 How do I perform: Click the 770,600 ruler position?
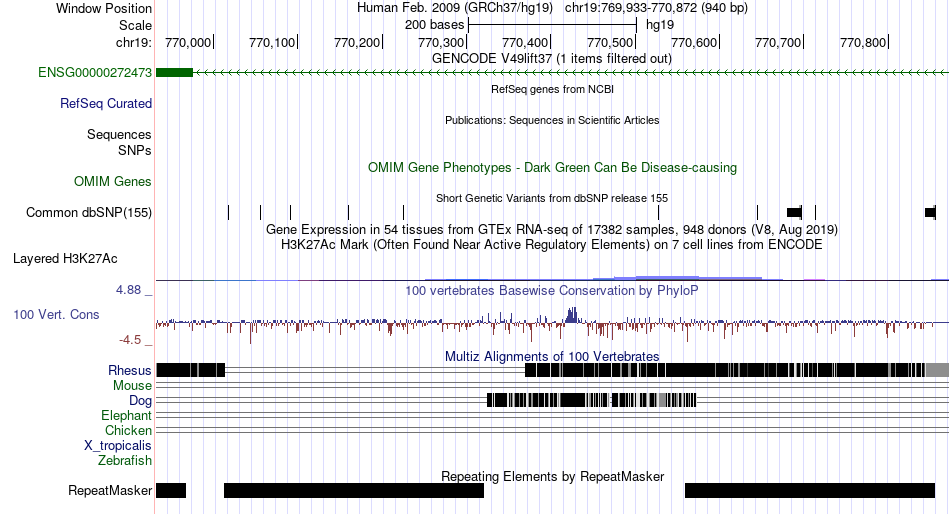(x=695, y=42)
